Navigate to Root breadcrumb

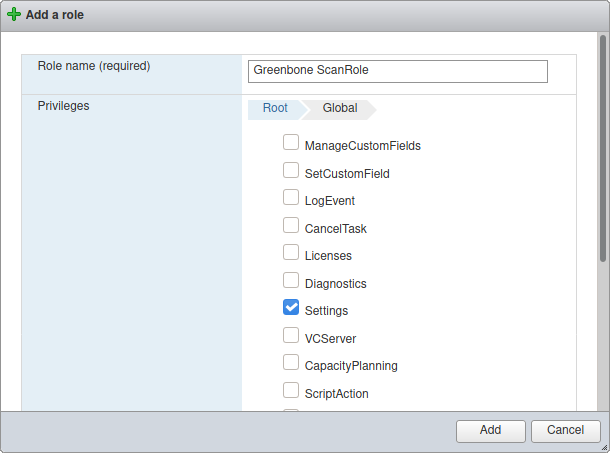tap(275, 108)
